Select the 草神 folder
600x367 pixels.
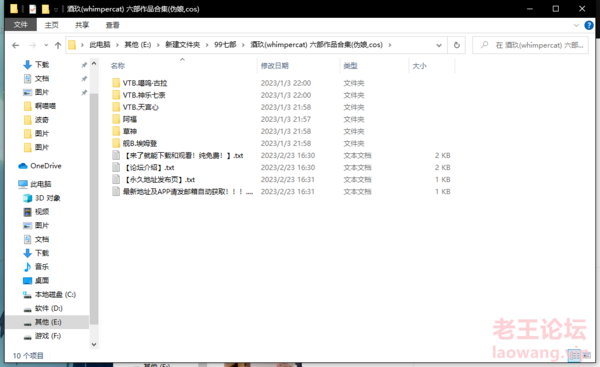point(130,131)
